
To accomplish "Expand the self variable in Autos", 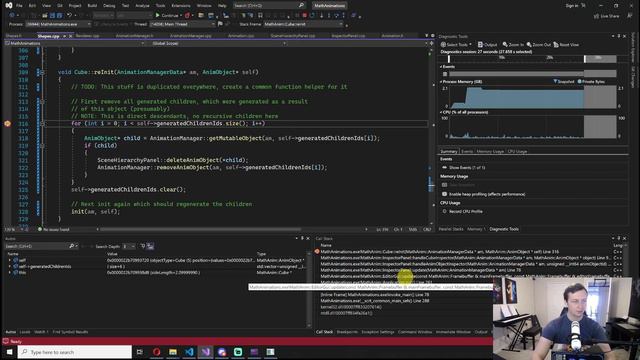I will click(x=10, y=260).
